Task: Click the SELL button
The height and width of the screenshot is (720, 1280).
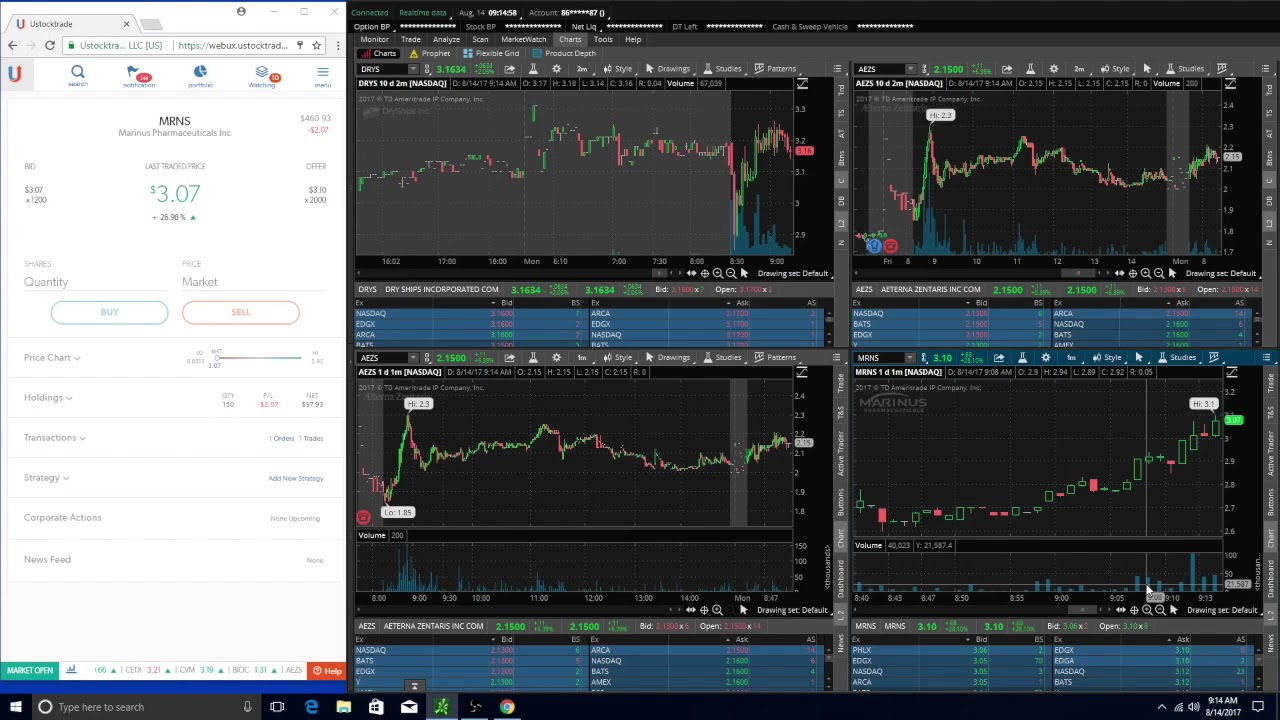Action: tap(240, 312)
